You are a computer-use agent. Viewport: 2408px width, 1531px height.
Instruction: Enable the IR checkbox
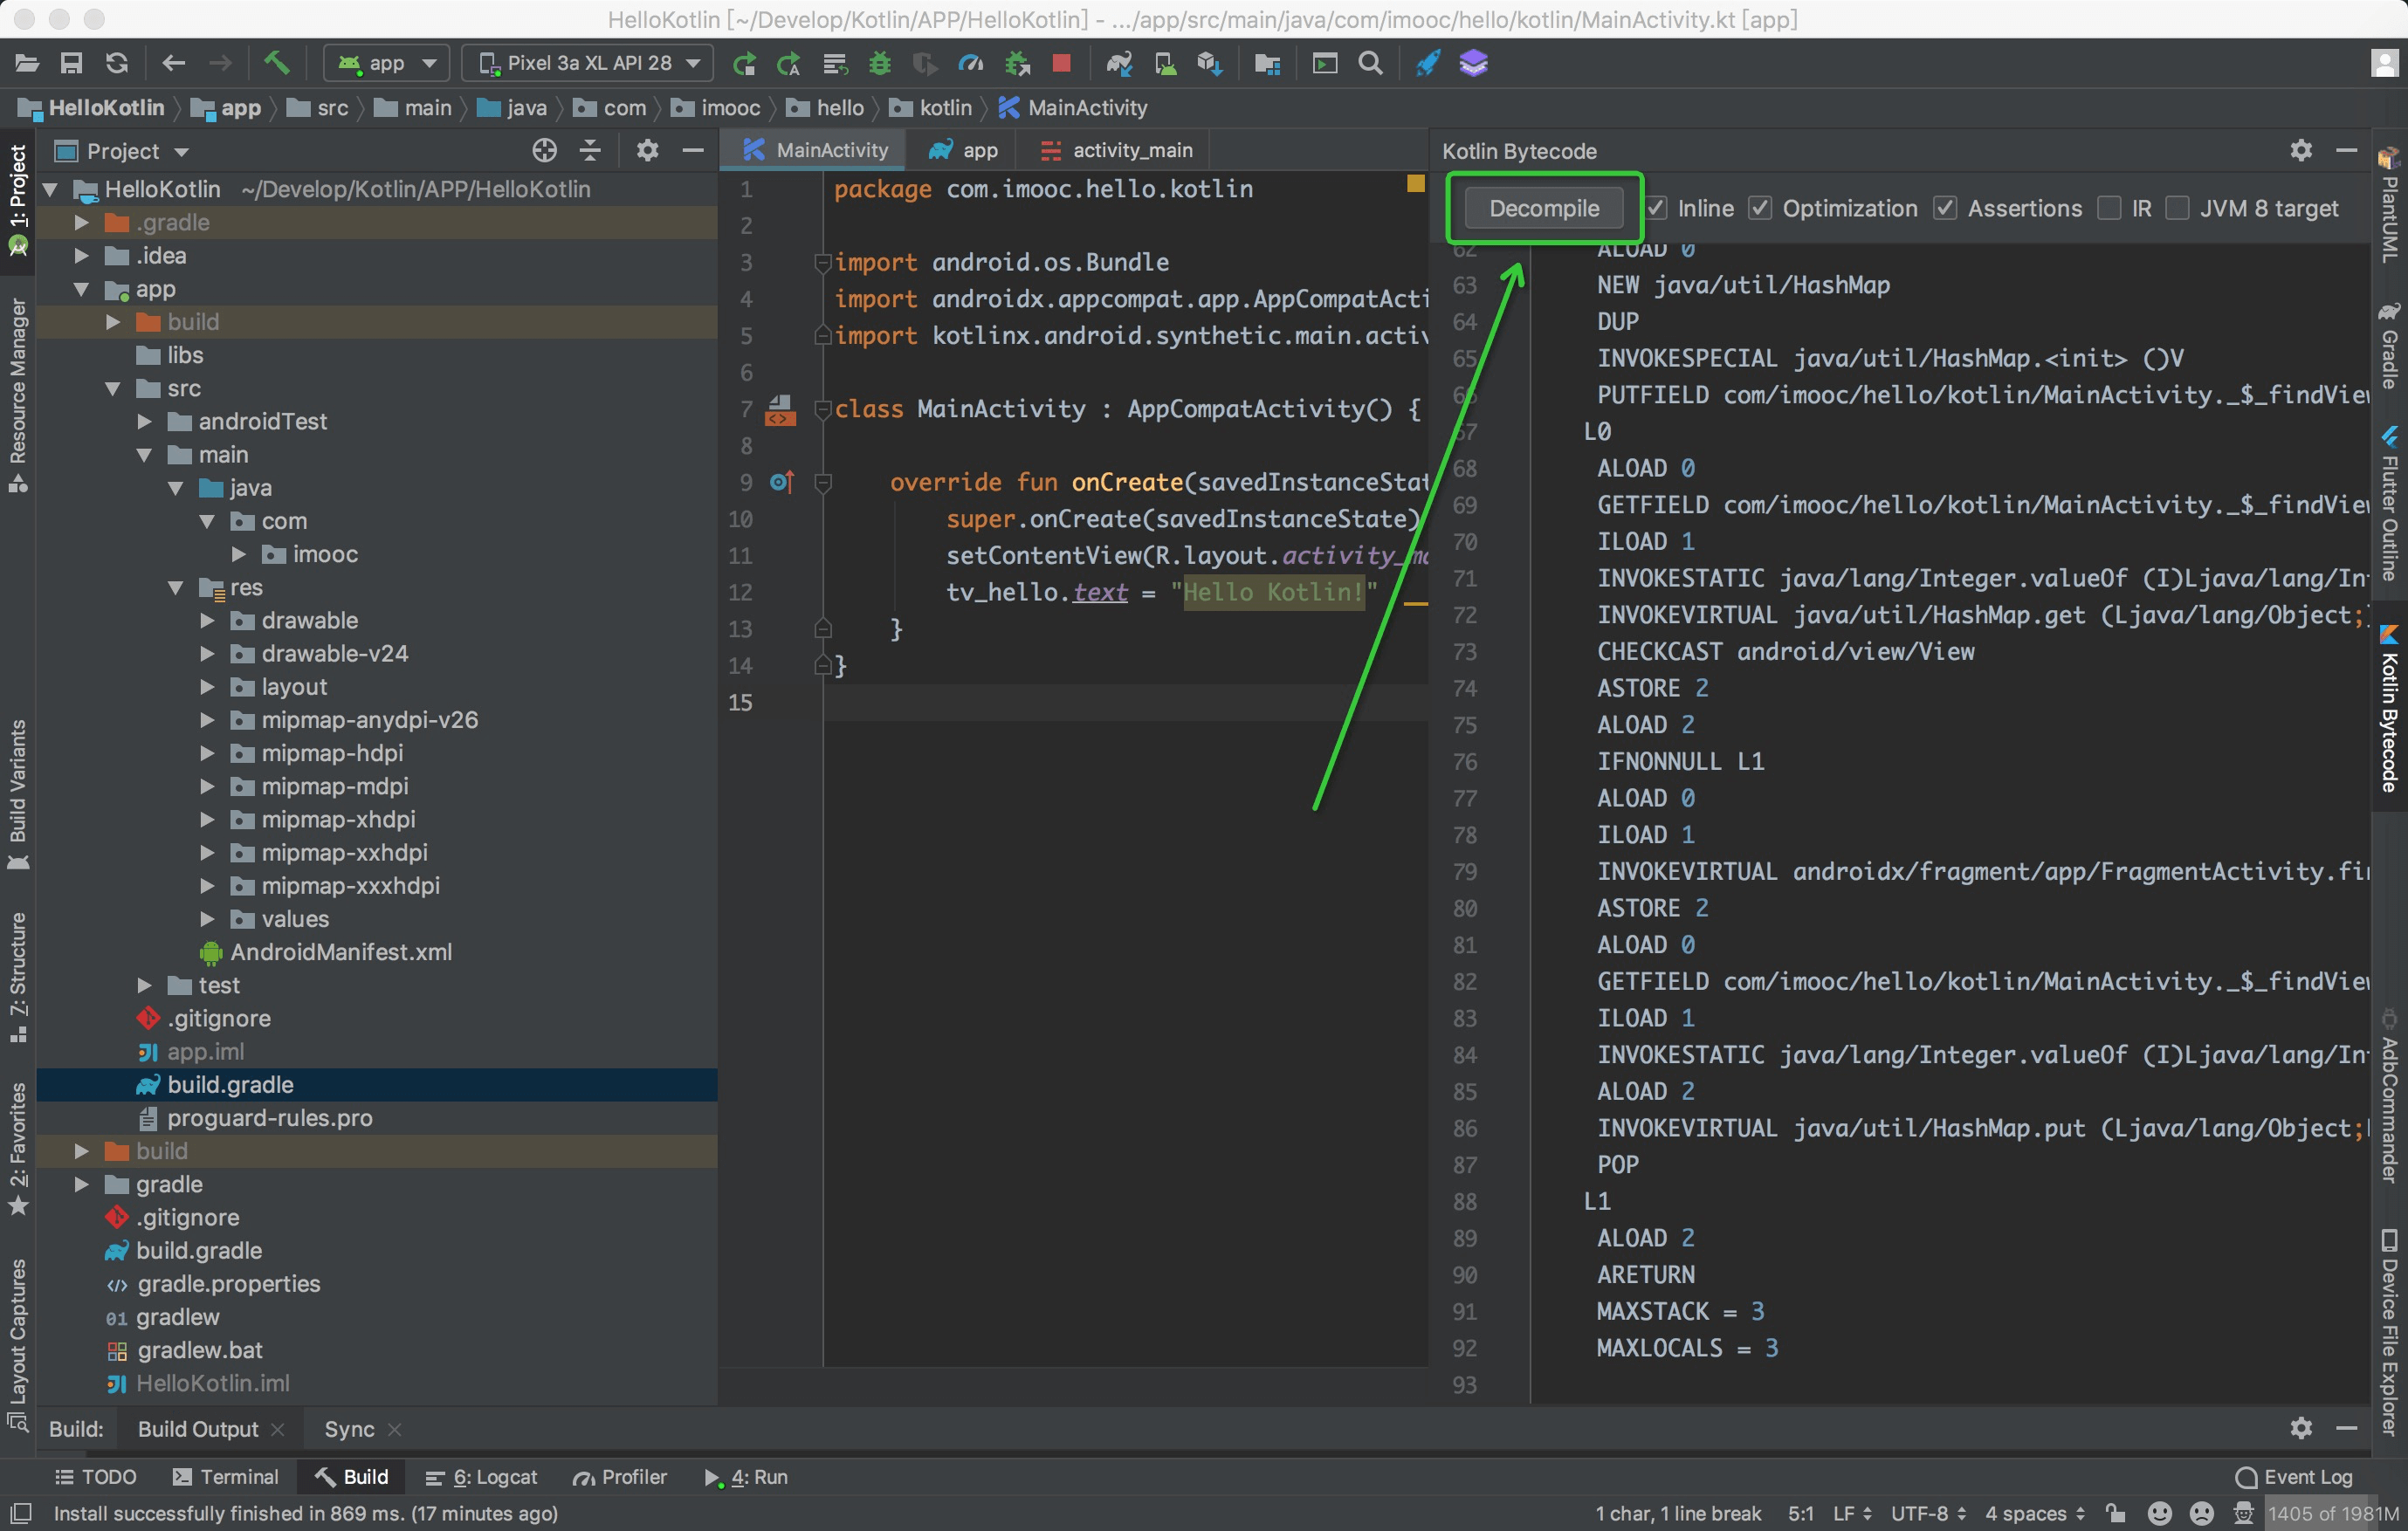point(2109,208)
